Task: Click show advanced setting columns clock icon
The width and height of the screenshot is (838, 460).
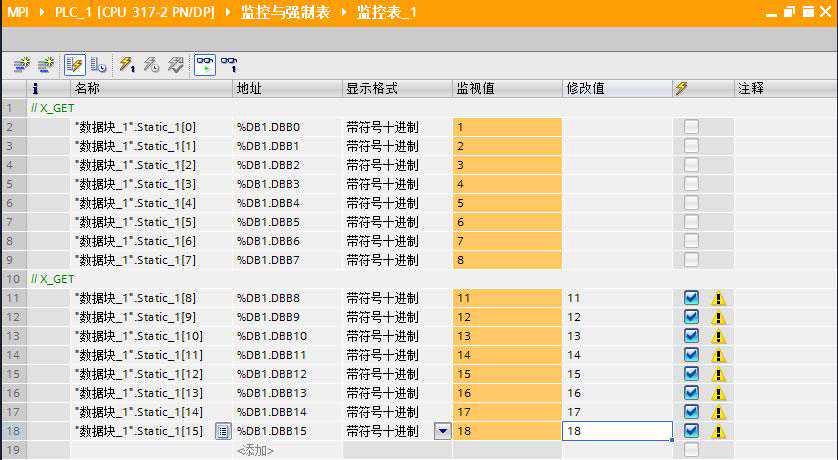Action: click(x=99, y=64)
